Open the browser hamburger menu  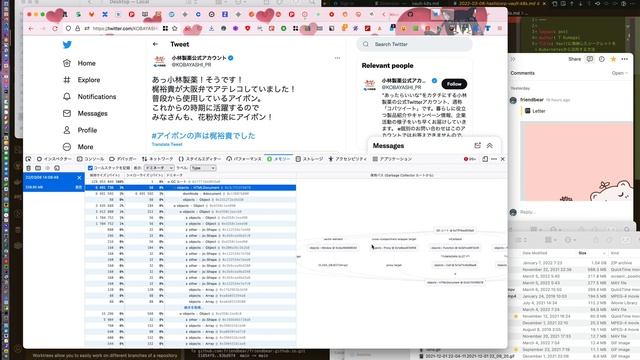500,29
